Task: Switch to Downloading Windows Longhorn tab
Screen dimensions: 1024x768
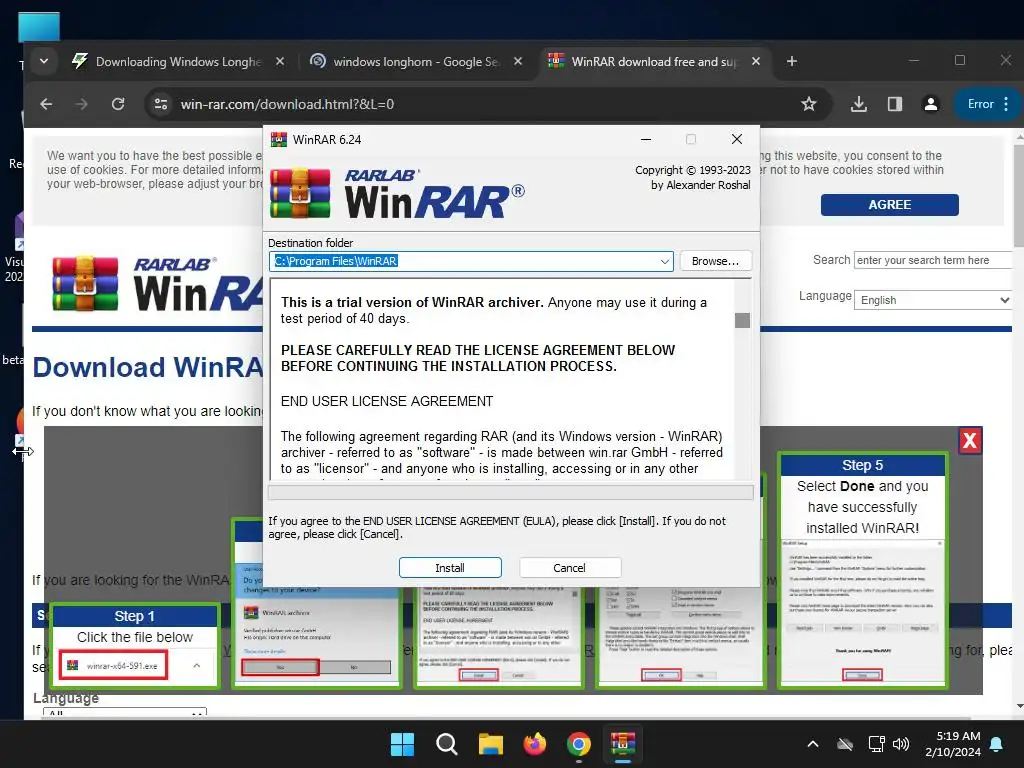Action: pyautogui.click(x=176, y=61)
